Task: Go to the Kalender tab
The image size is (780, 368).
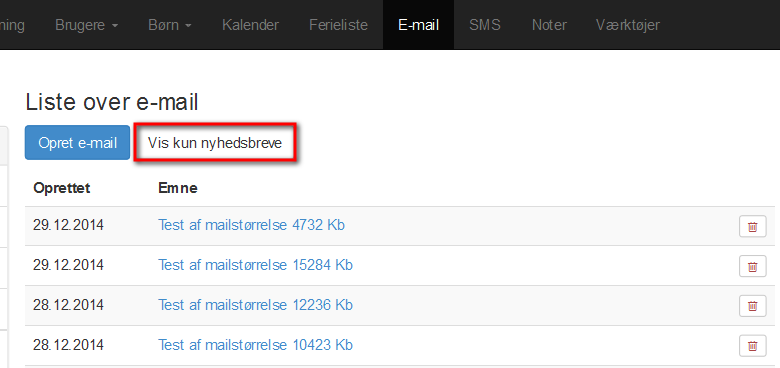Action: point(250,25)
